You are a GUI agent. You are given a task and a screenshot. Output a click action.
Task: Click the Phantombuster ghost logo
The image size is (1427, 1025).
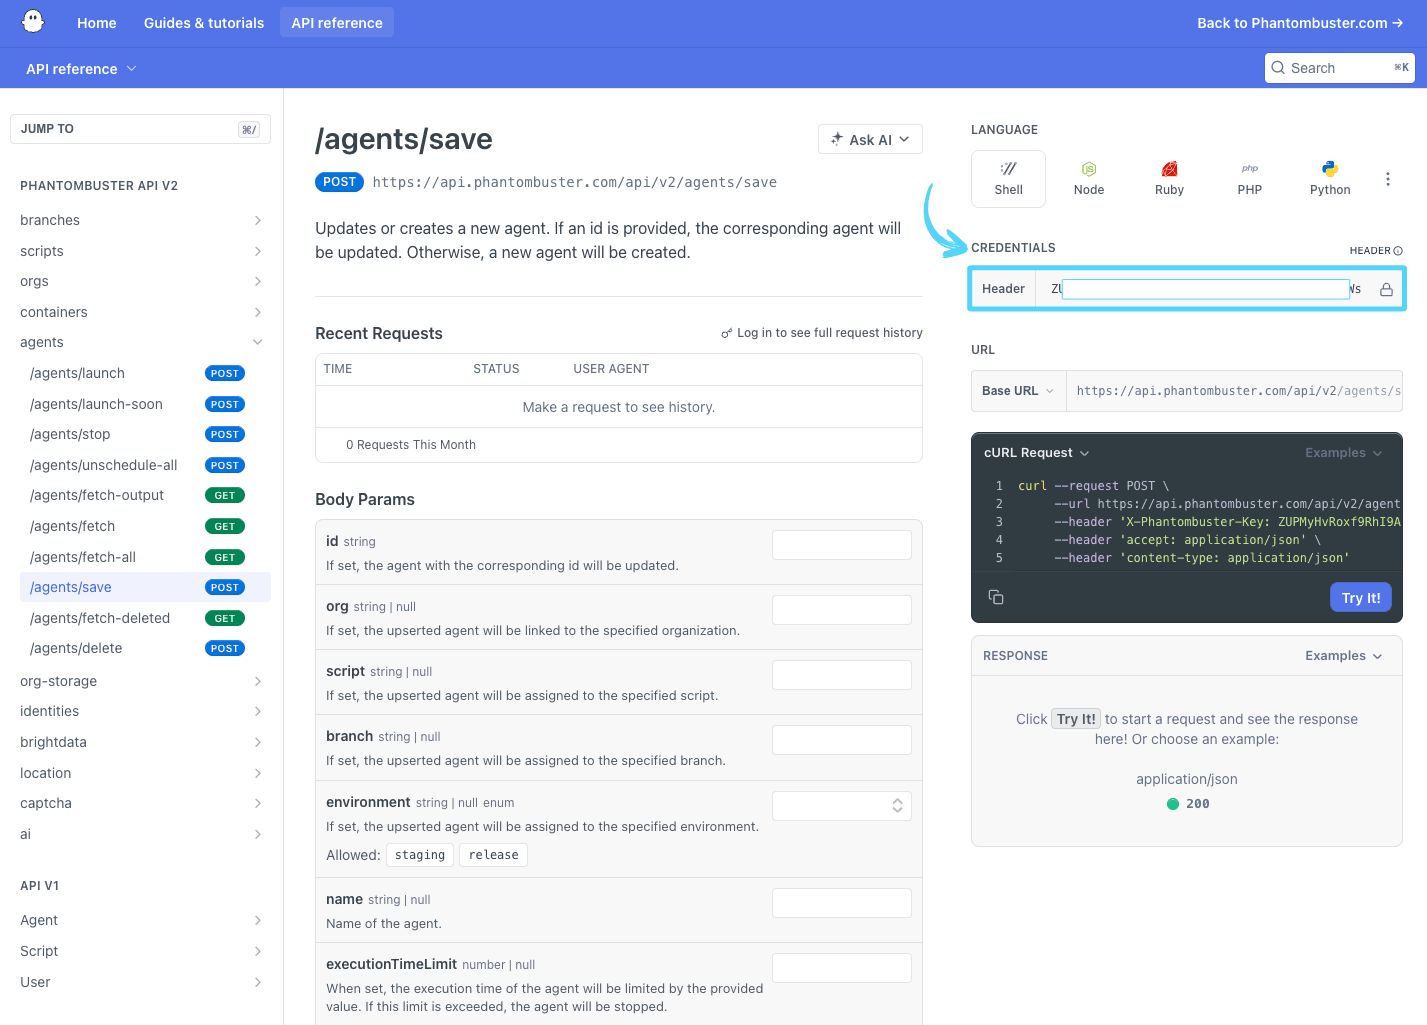[x=33, y=22]
